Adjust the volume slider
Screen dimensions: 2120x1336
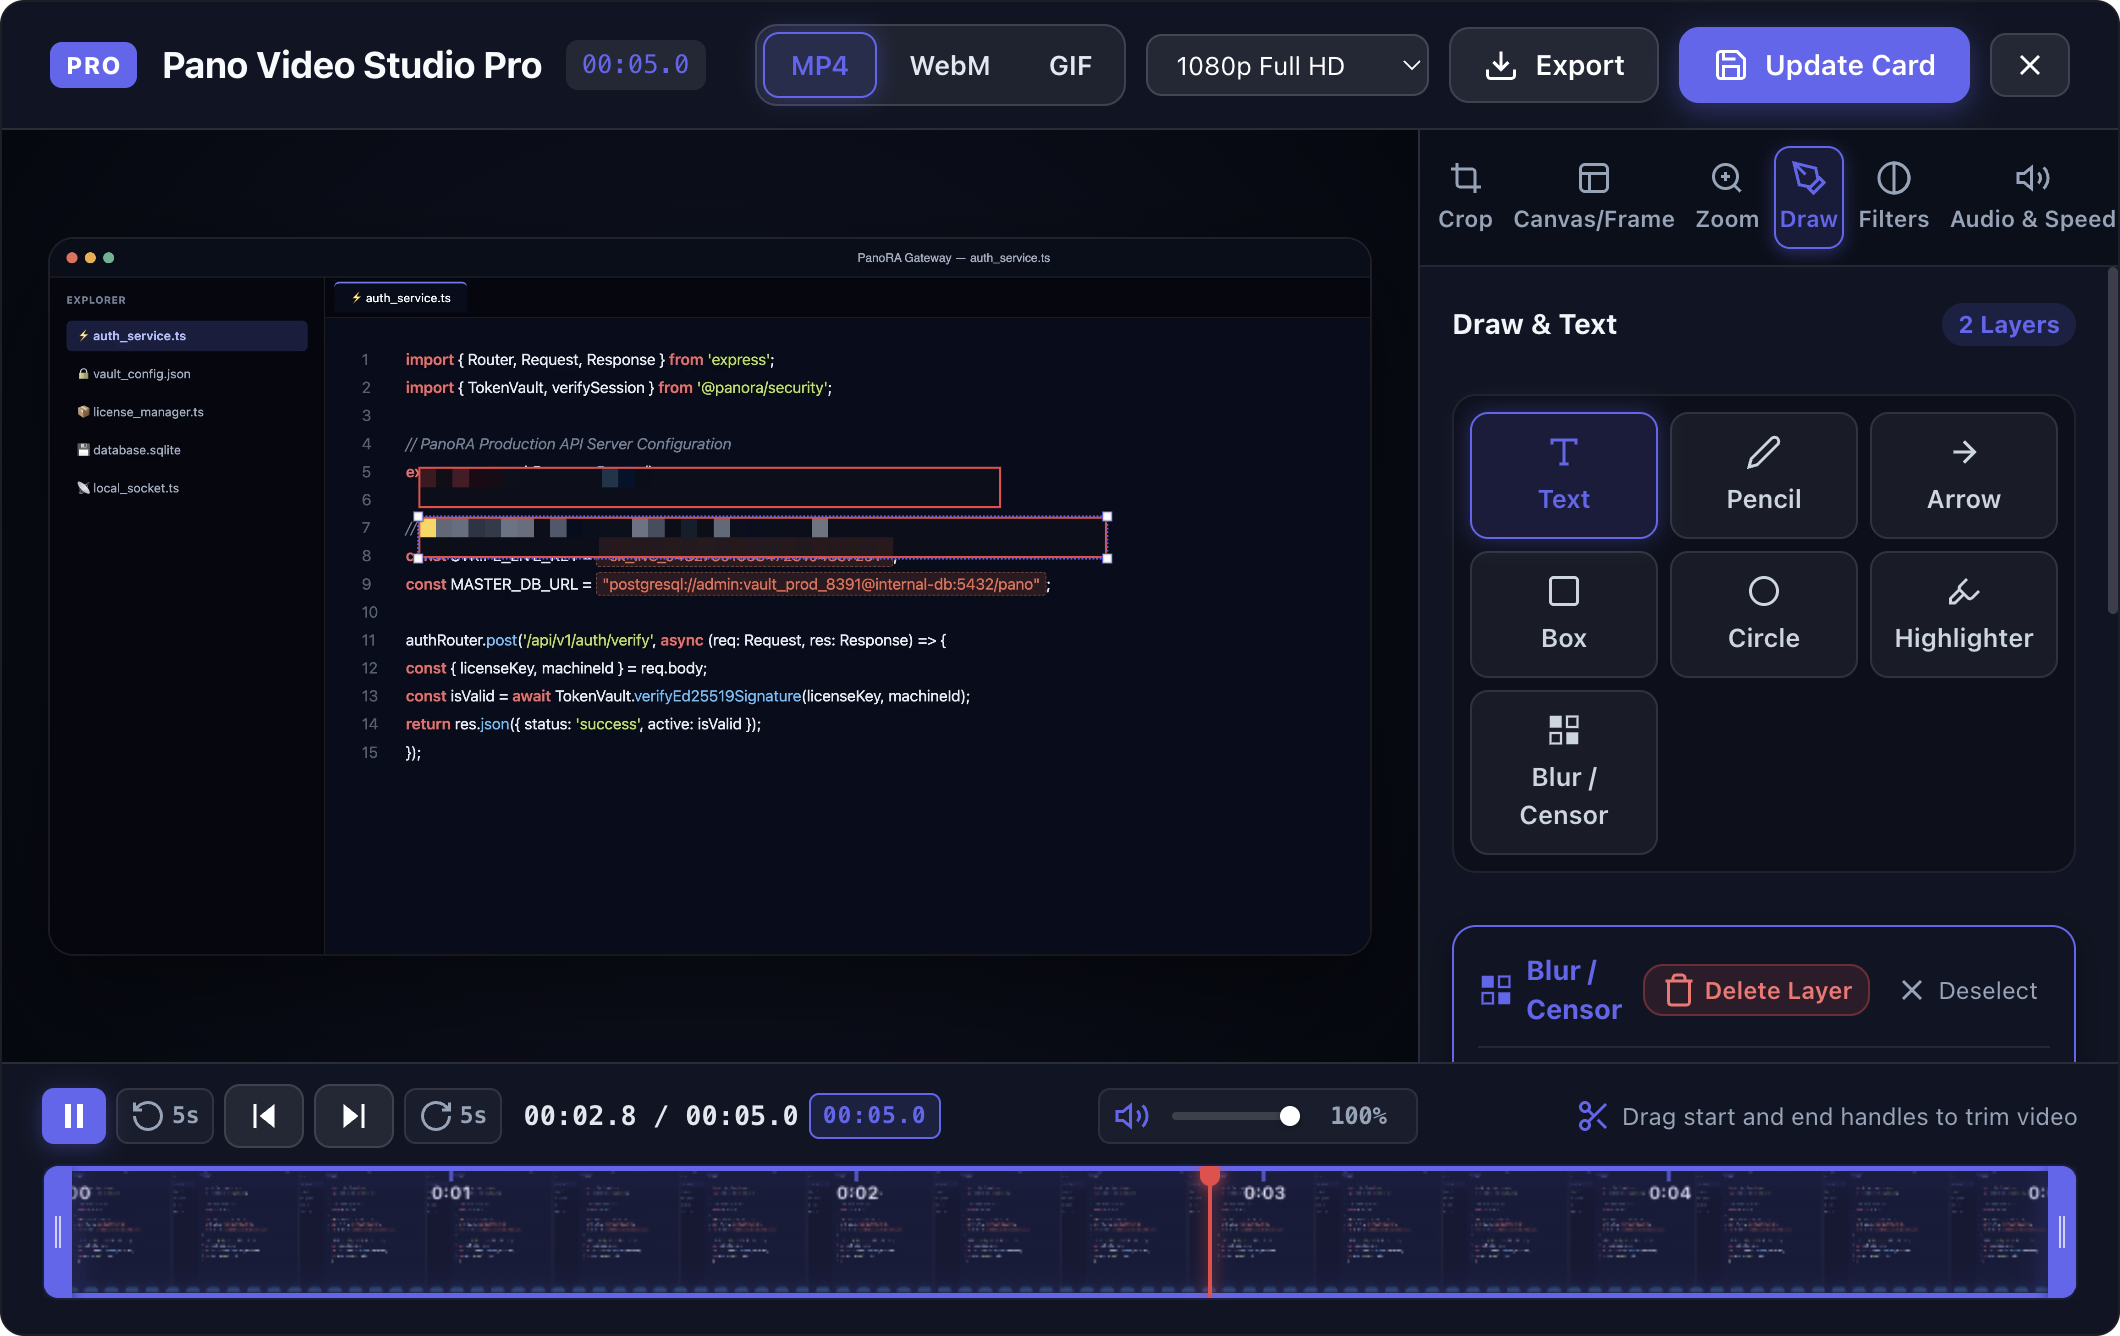pyautogui.click(x=1236, y=1116)
